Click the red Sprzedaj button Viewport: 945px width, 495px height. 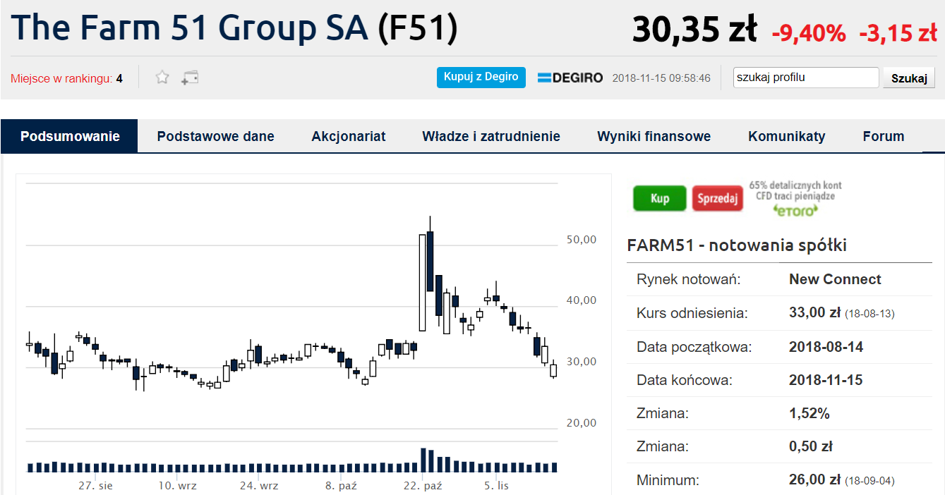coord(717,198)
